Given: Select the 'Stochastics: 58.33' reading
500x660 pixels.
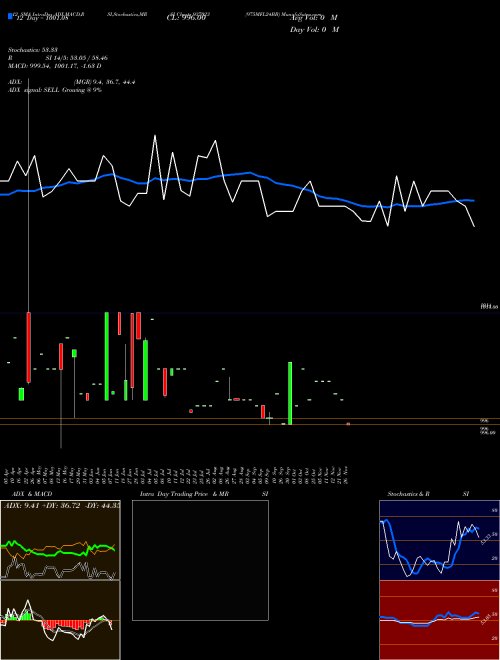Looking at the screenshot, I should click(32, 50).
